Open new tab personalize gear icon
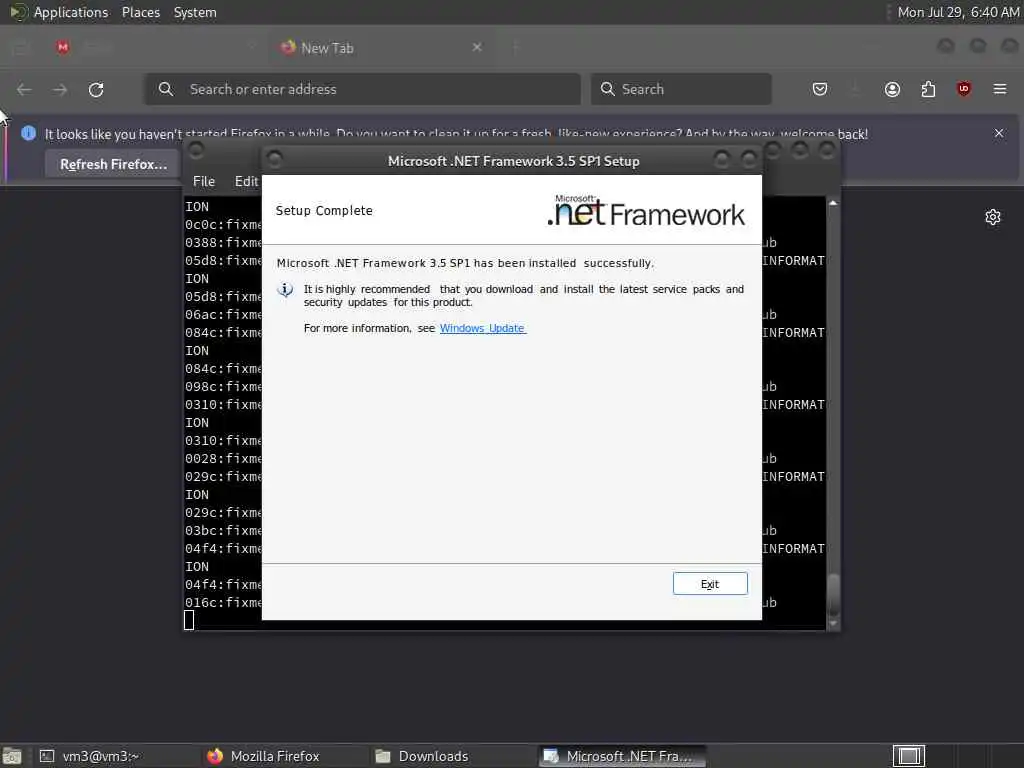The height and width of the screenshot is (768, 1024). pos(993,217)
